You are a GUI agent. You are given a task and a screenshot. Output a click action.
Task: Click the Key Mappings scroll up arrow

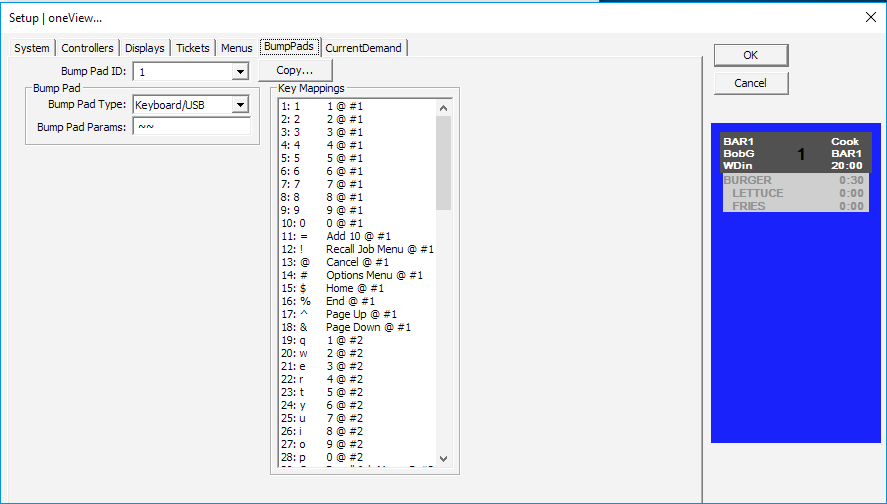coord(444,107)
